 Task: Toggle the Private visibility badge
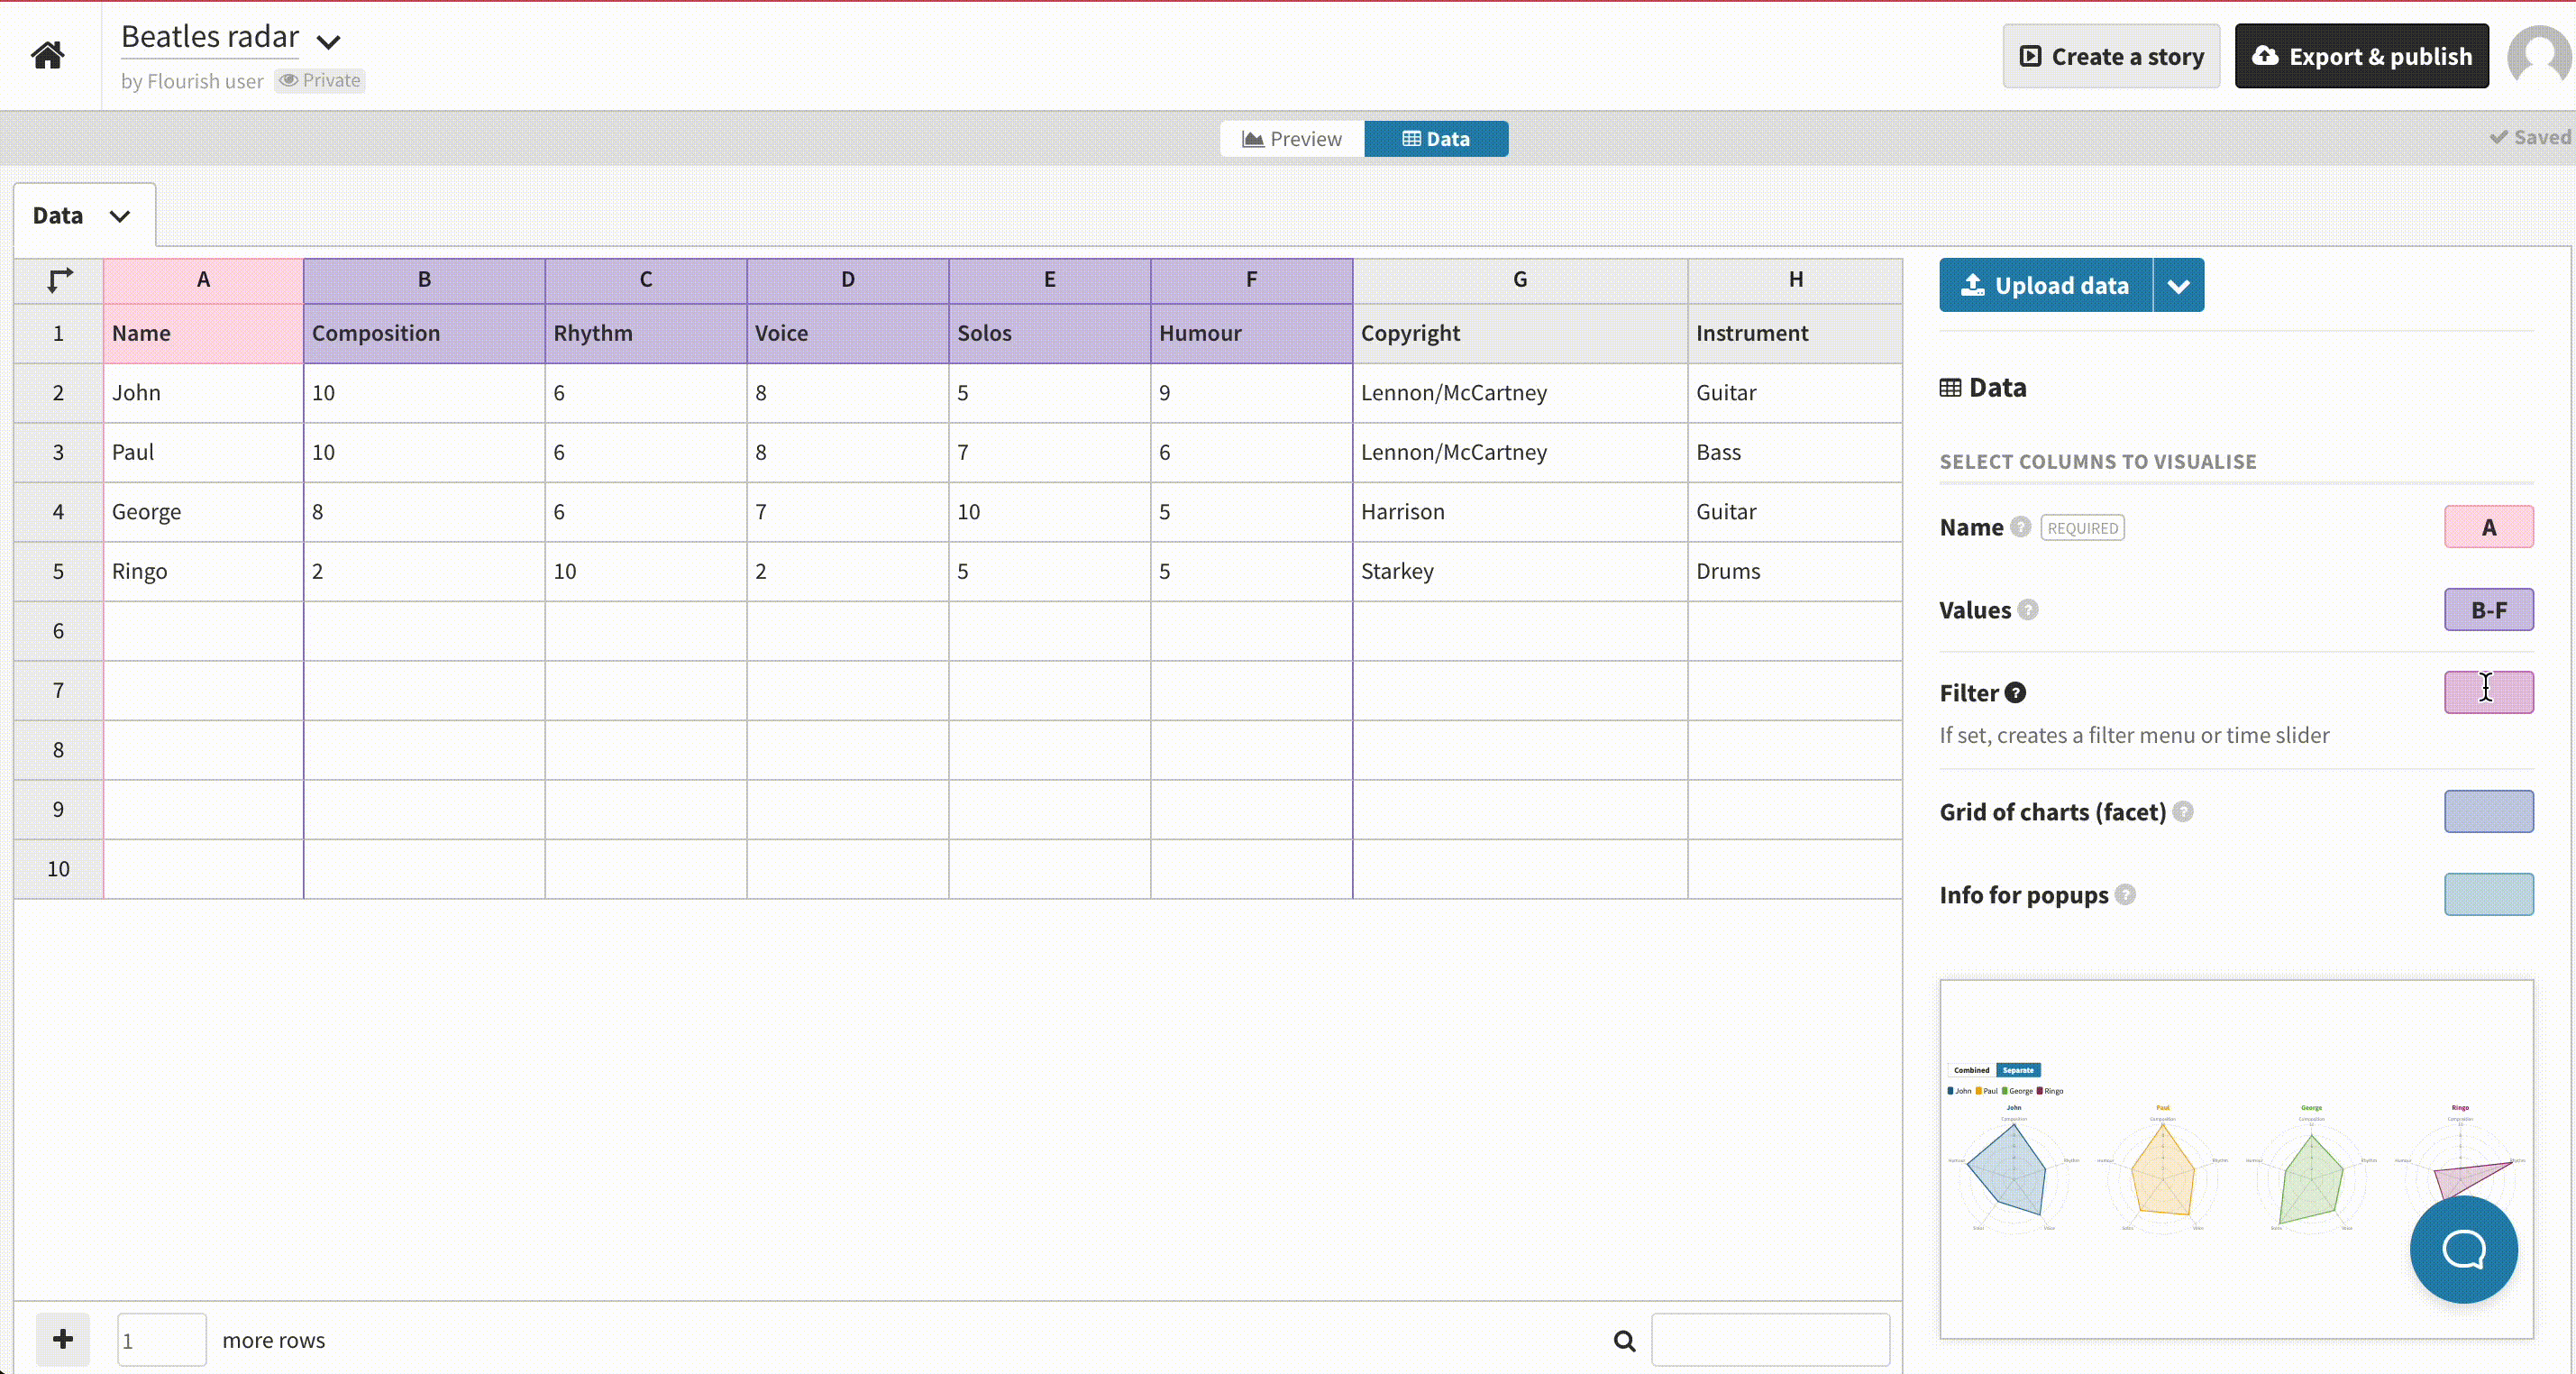[x=320, y=80]
